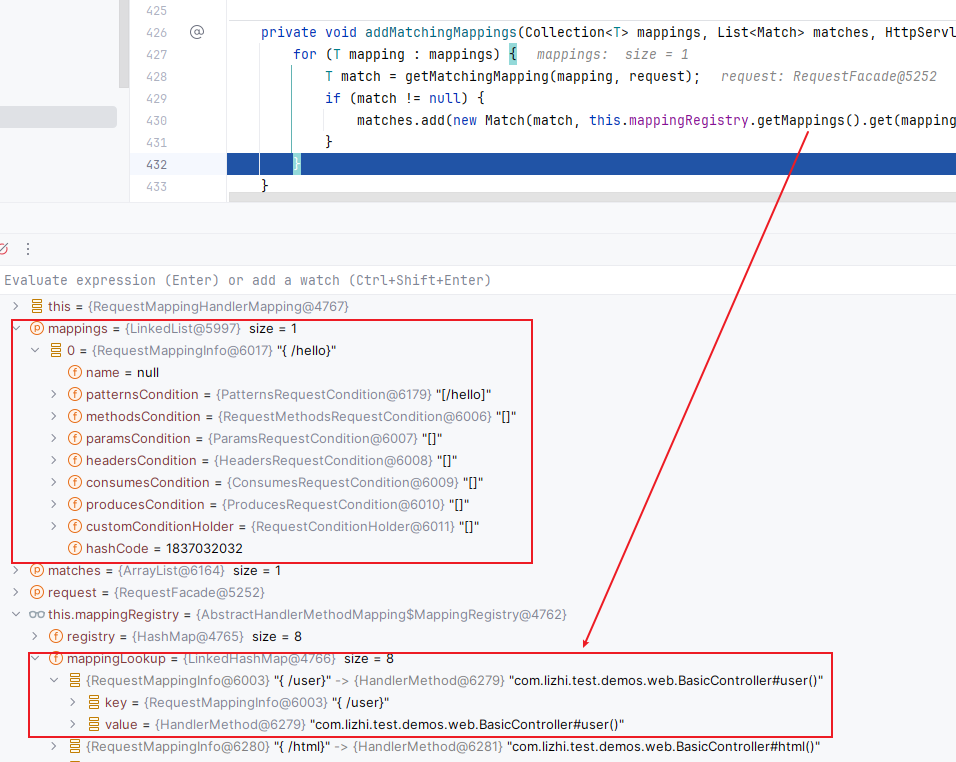Collapse the '{ /user}' RequestMappingInfo@6003 entry
Viewport: 956px width, 762px height.
(x=54, y=680)
